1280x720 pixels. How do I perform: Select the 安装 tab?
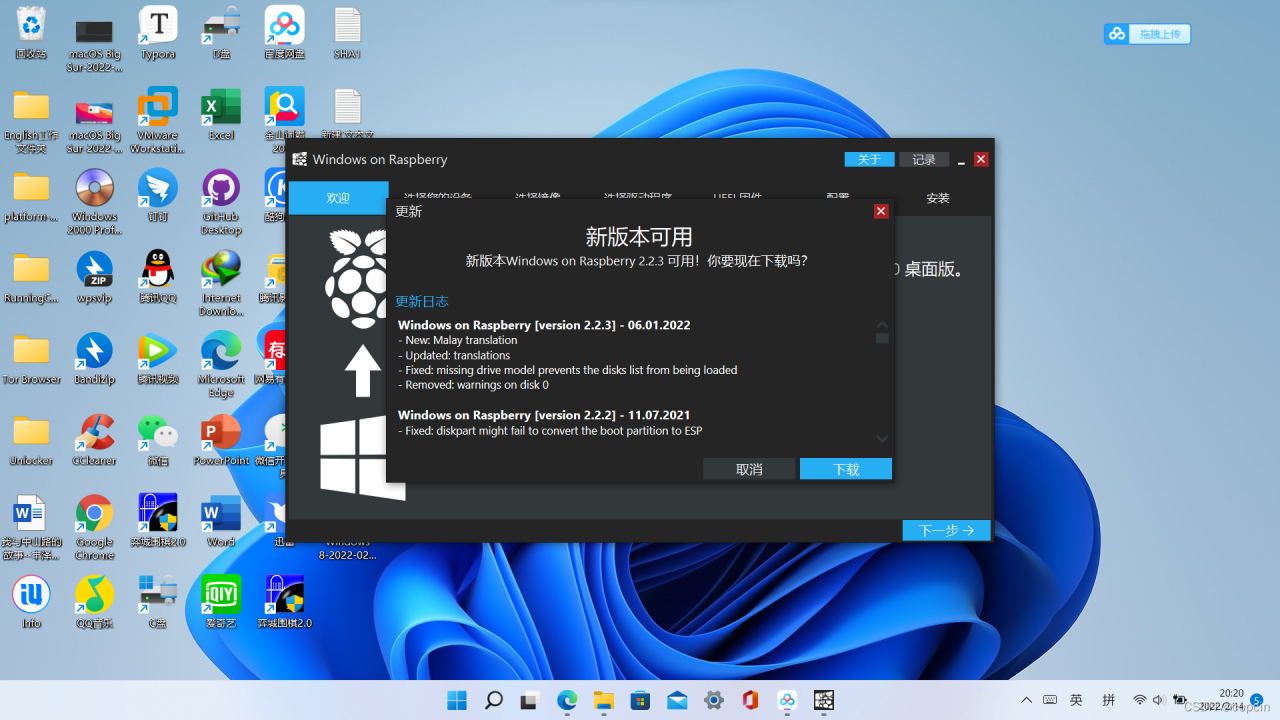938,198
